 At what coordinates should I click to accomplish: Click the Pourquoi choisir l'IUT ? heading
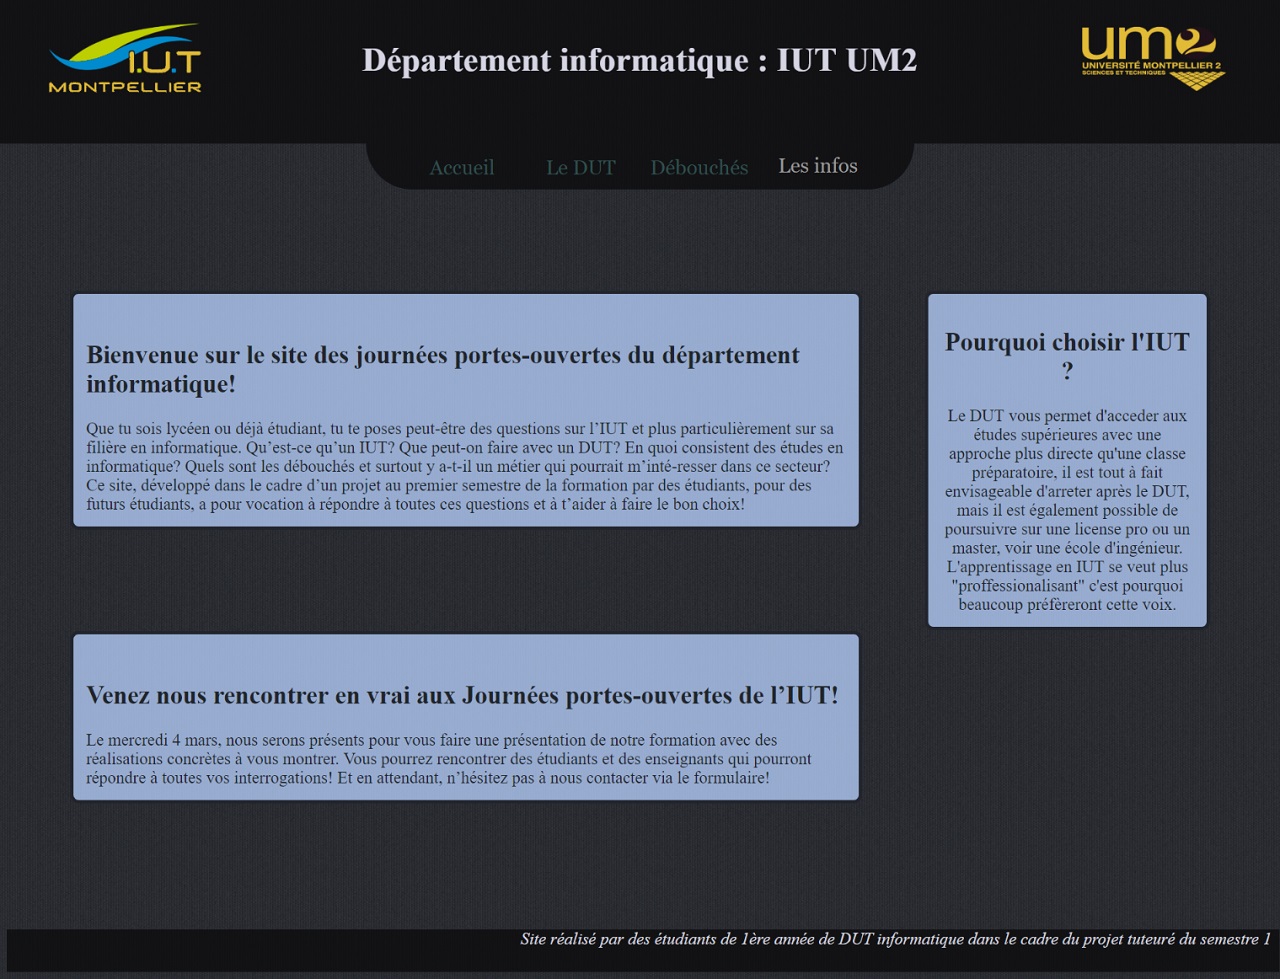[x=1067, y=356]
